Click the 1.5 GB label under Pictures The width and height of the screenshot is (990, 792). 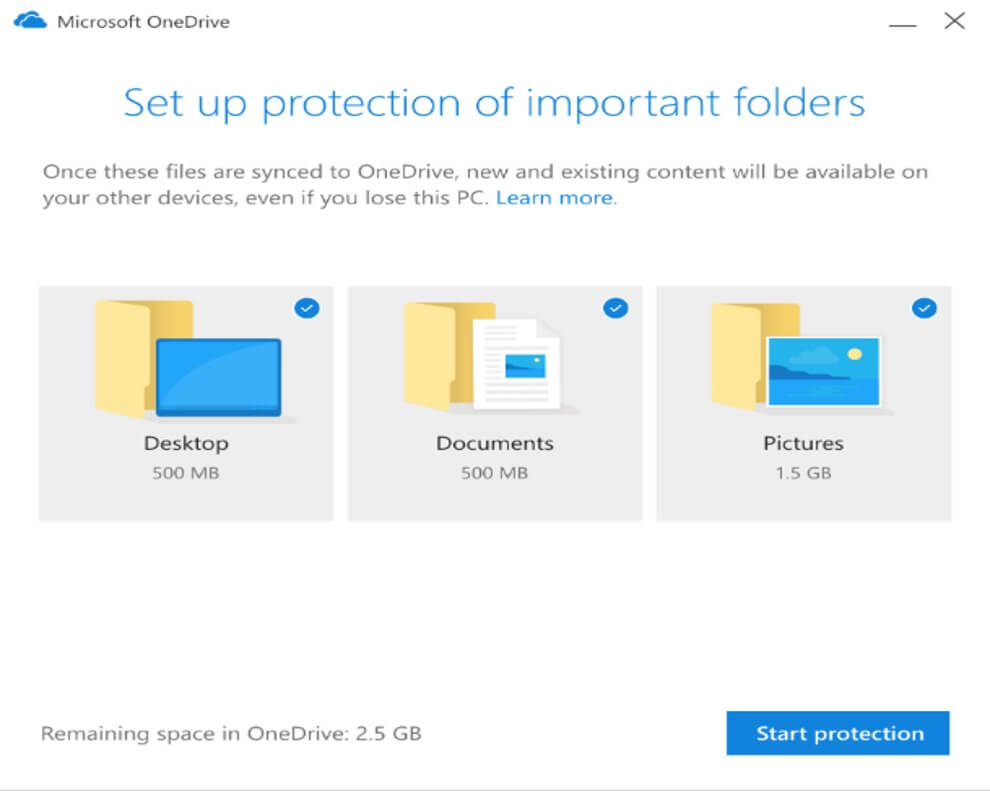coord(803,472)
